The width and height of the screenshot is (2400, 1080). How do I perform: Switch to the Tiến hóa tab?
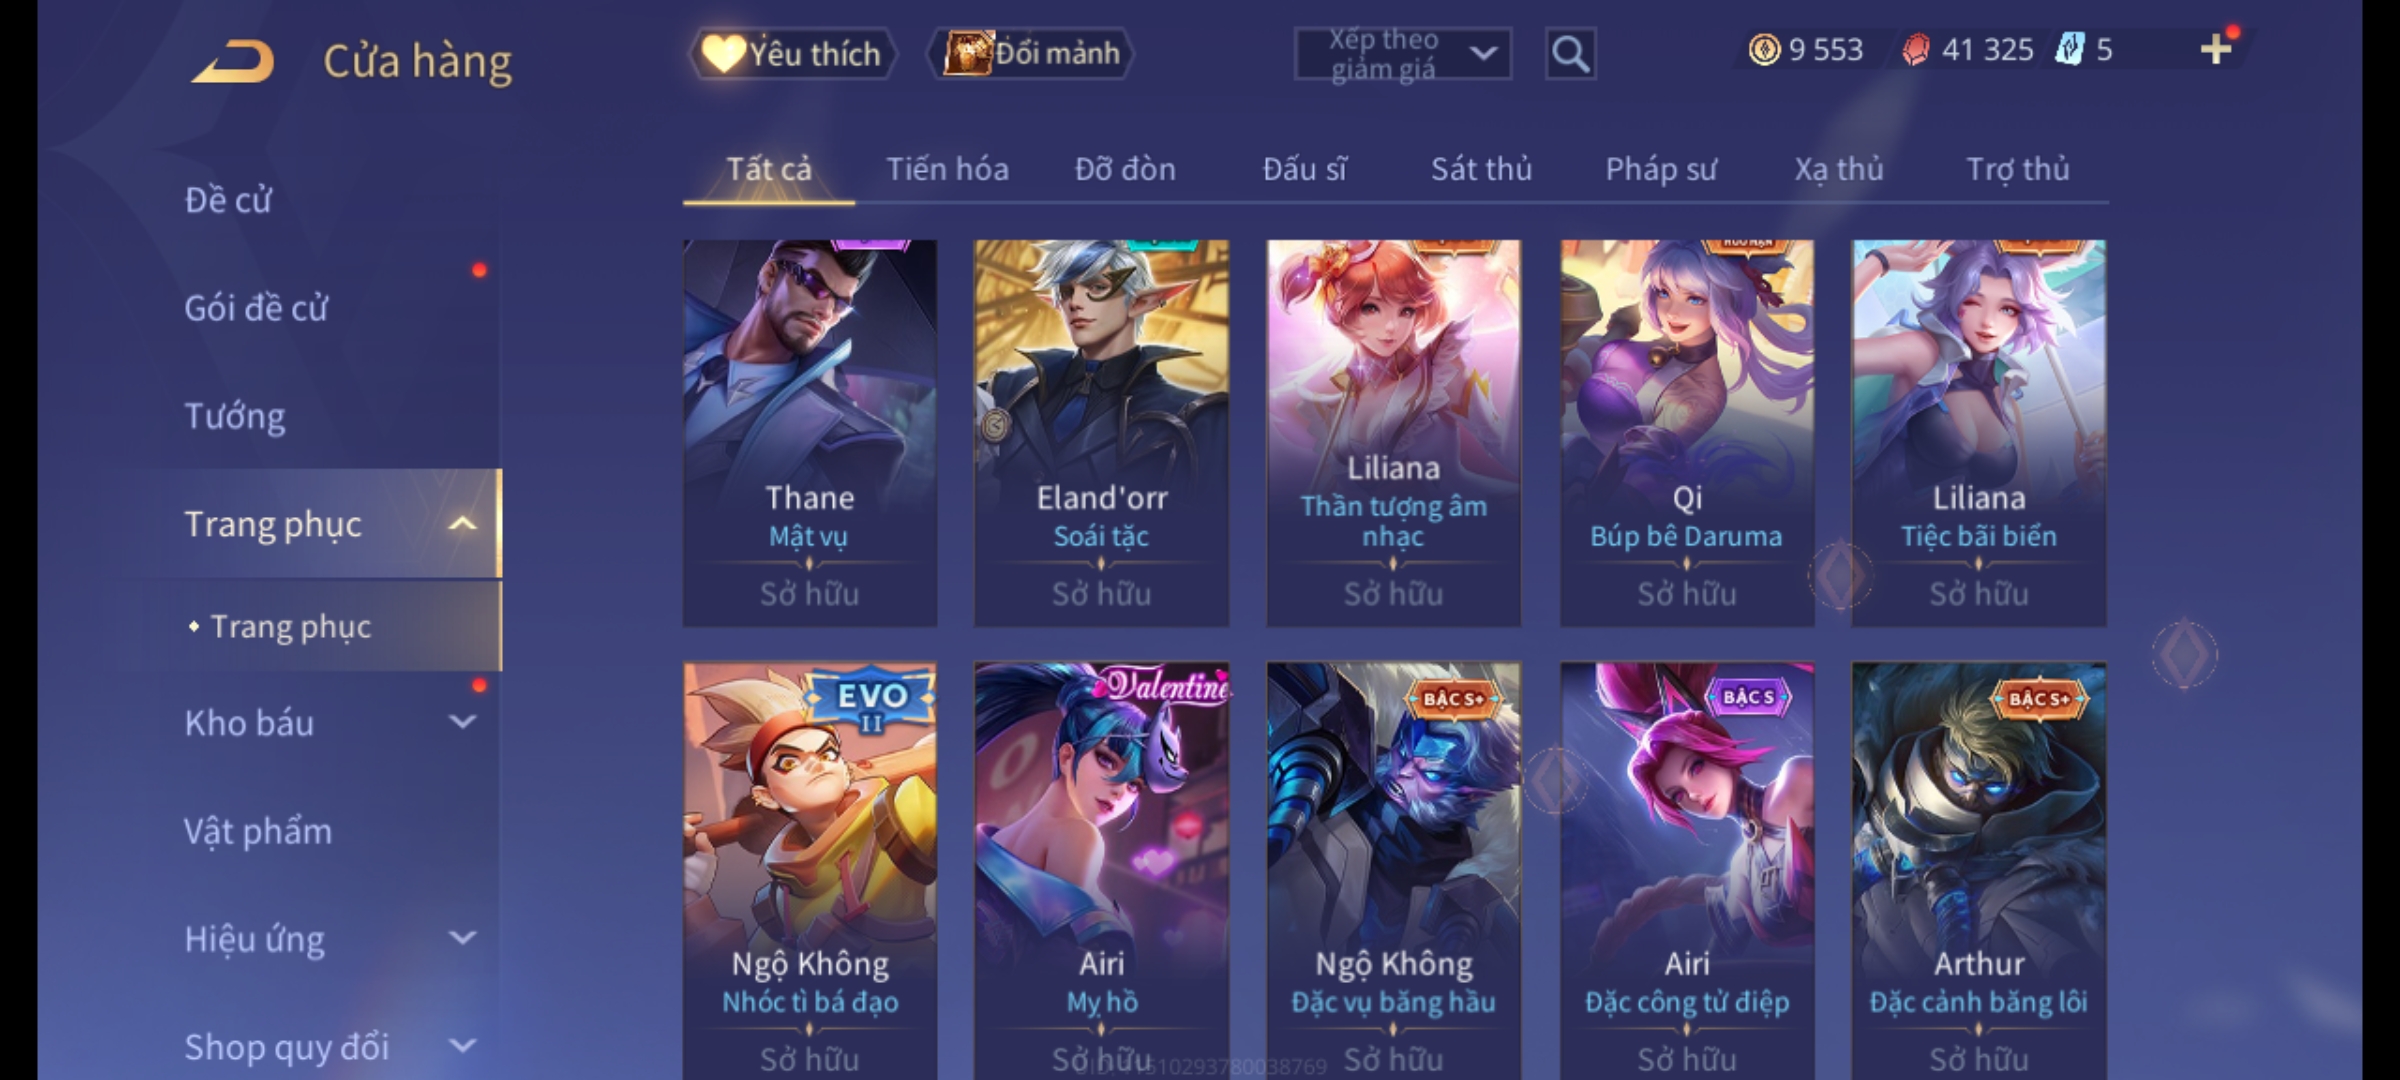pos(947,169)
